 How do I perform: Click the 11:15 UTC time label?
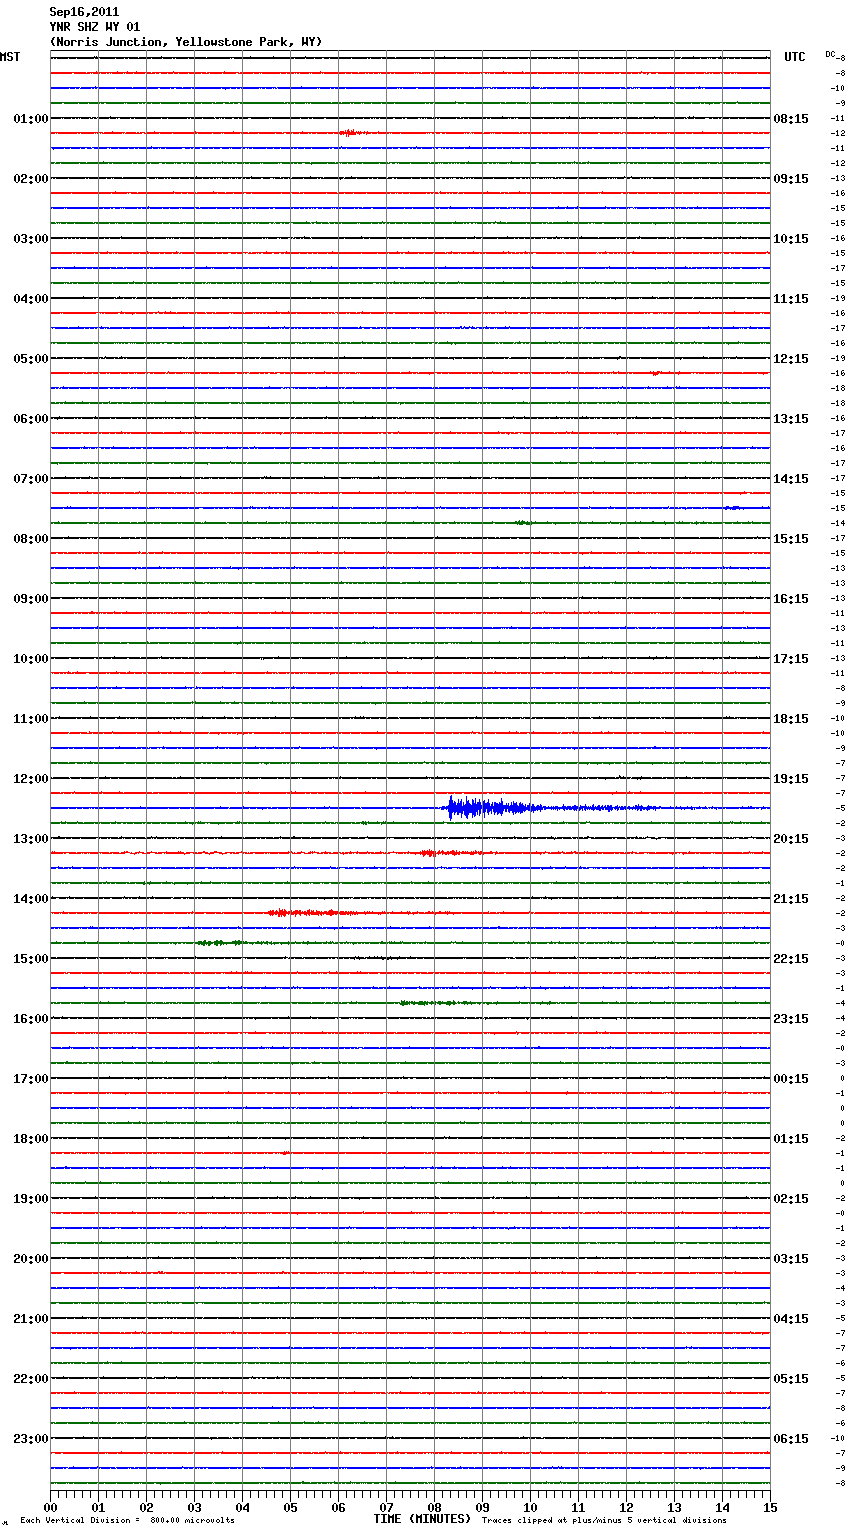pos(791,298)
